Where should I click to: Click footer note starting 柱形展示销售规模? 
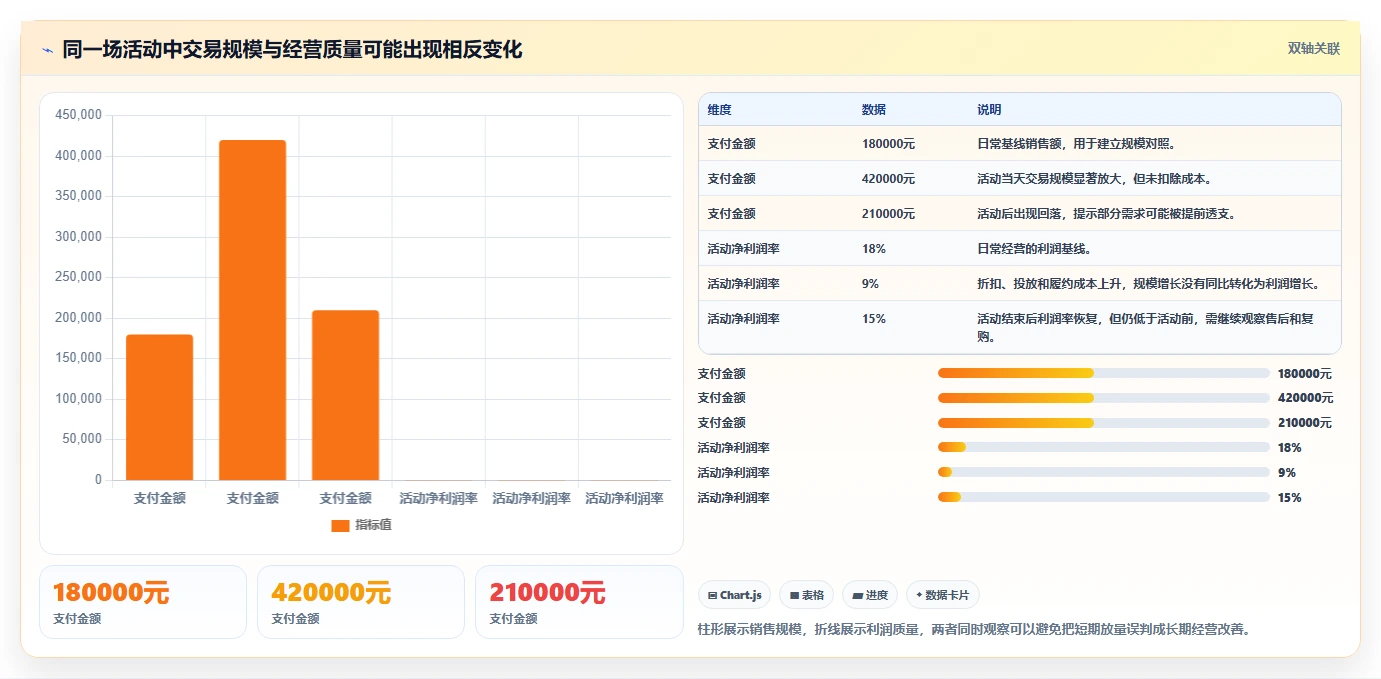(974, 630)
